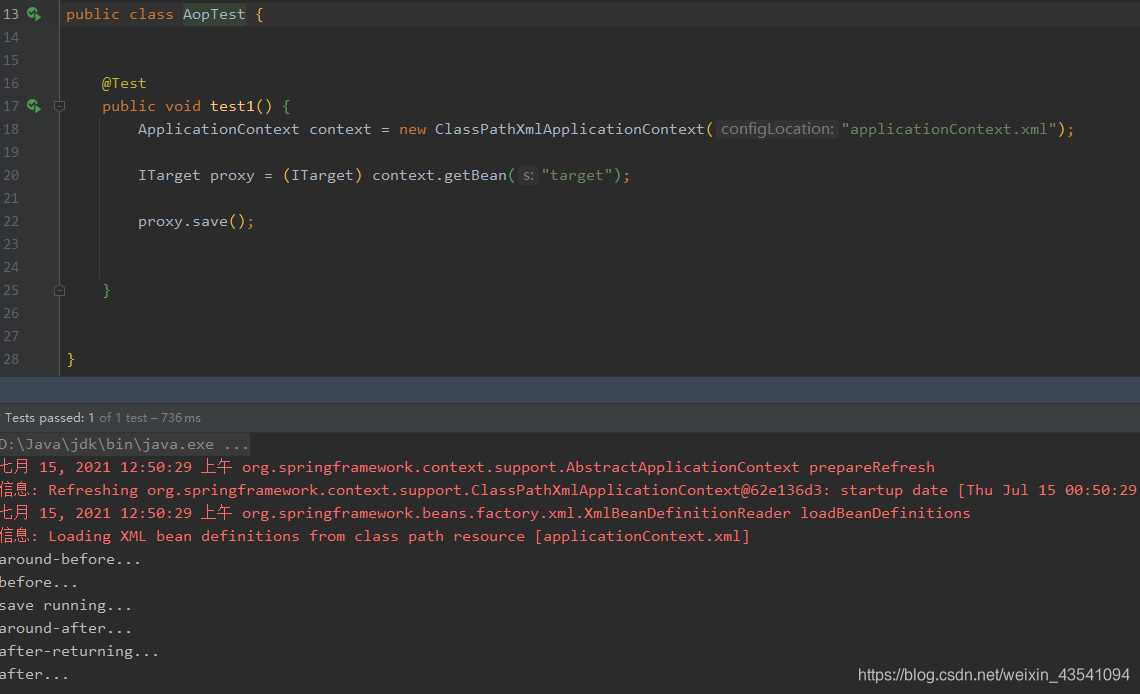Click the method name test1

pyautogui.click(x=232, y=106)
